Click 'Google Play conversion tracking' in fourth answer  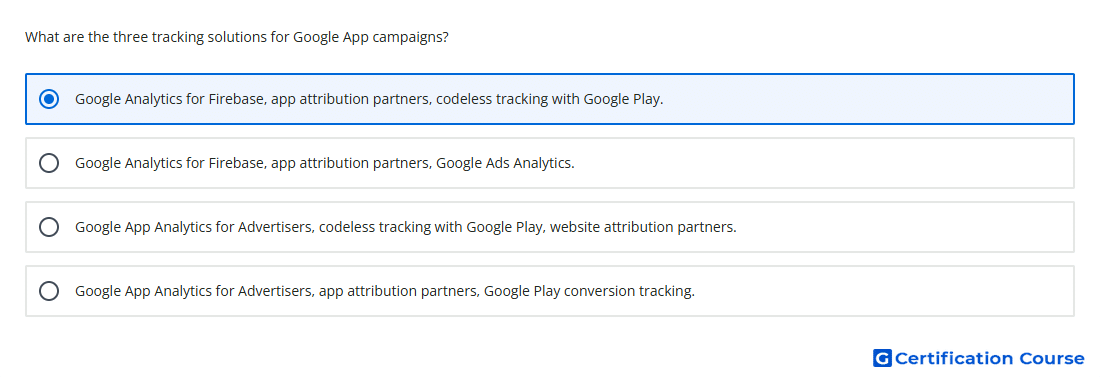(588, 291)
